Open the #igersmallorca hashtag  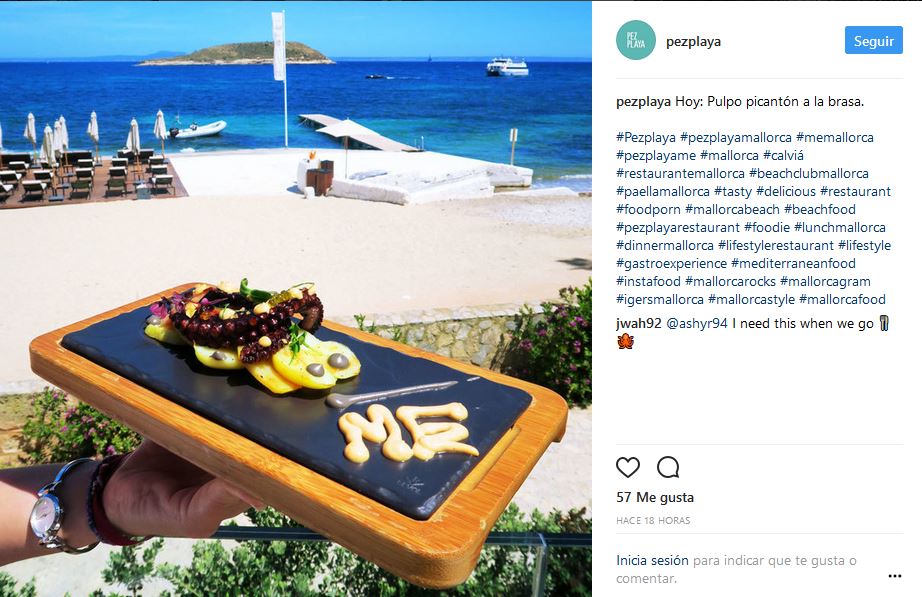pyautogui.click(x=660, y=299)
